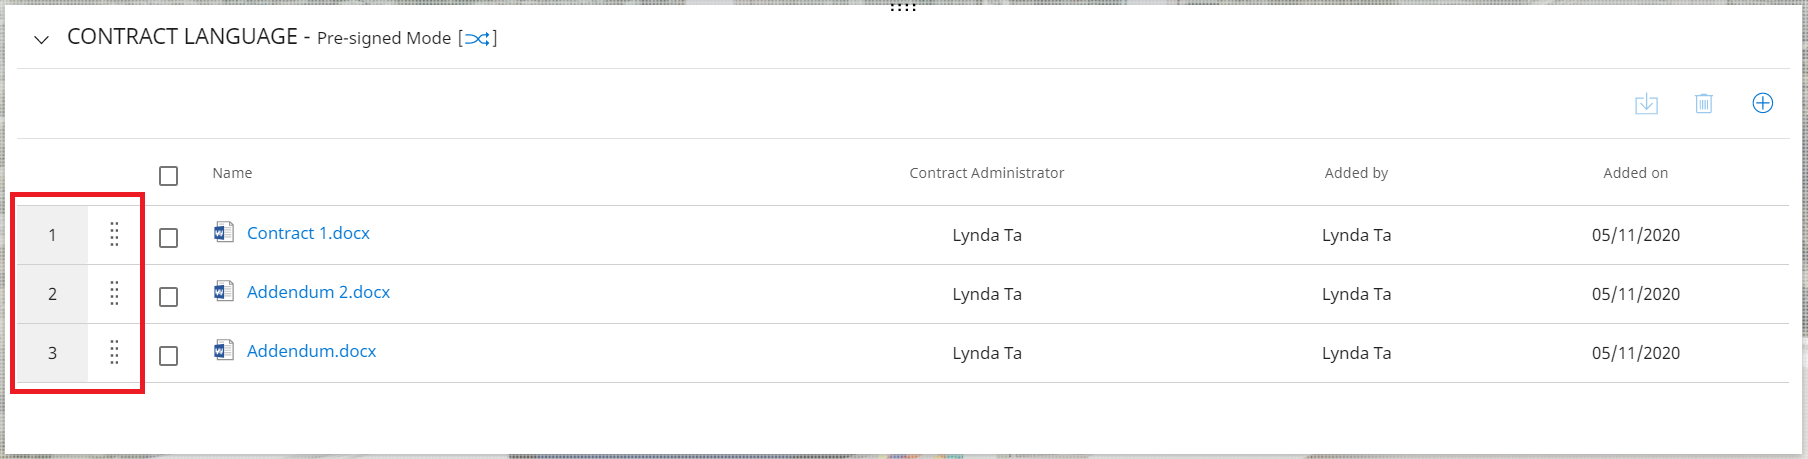Click the download documents icon

click(x=1646, y=104)
